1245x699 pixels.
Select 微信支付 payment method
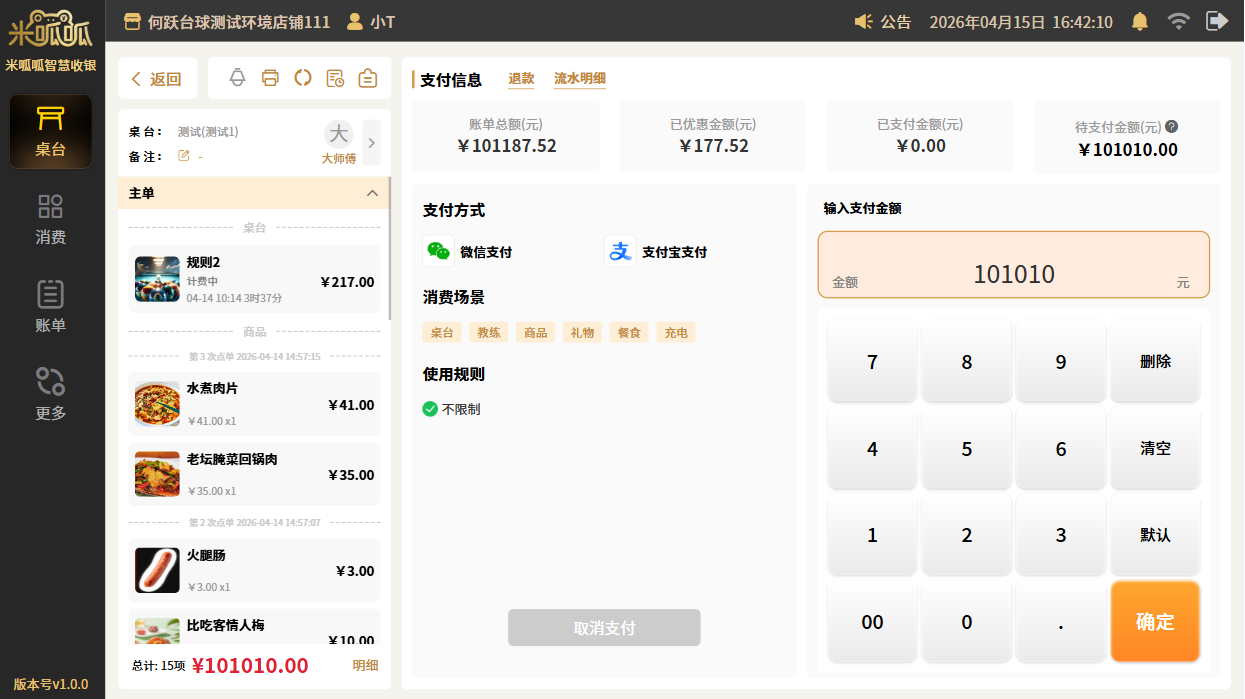[x=468, y=251]
